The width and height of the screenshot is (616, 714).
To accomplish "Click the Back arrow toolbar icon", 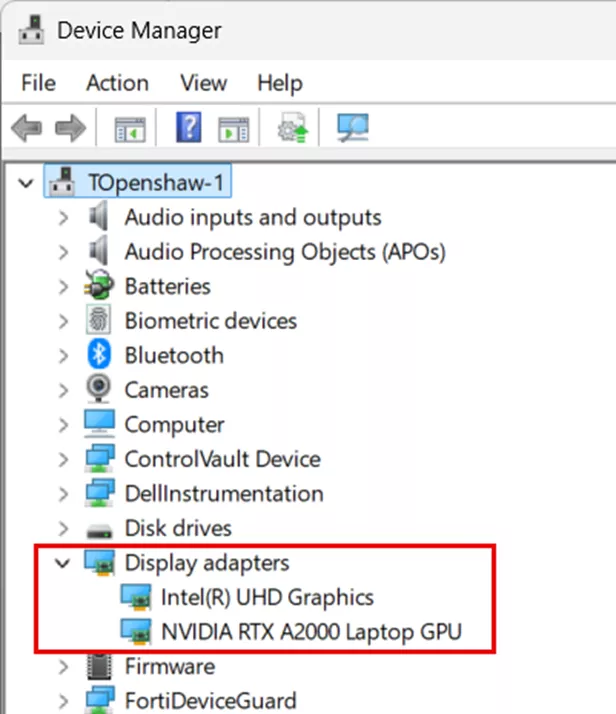I will click(26, 129).
